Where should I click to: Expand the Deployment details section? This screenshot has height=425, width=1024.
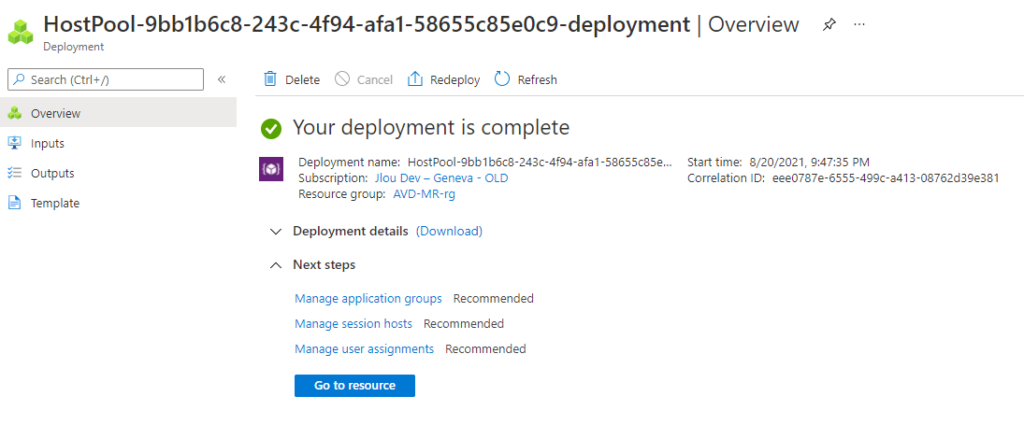click(x=276, y=231)
